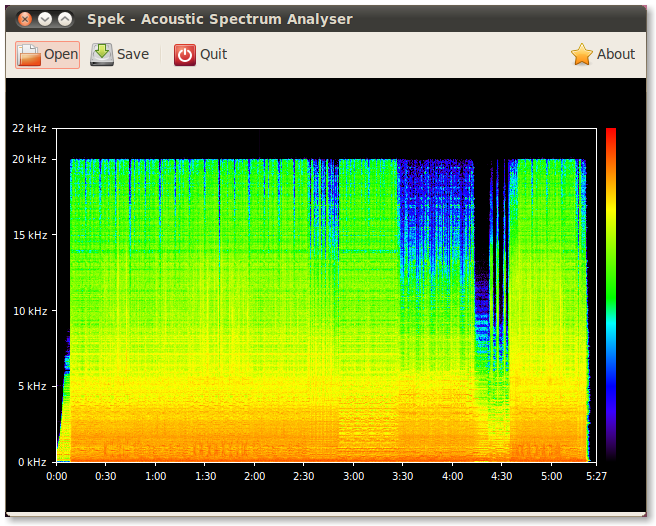
Task: Click the 0:30 time label
Action: tap(105, 477)
